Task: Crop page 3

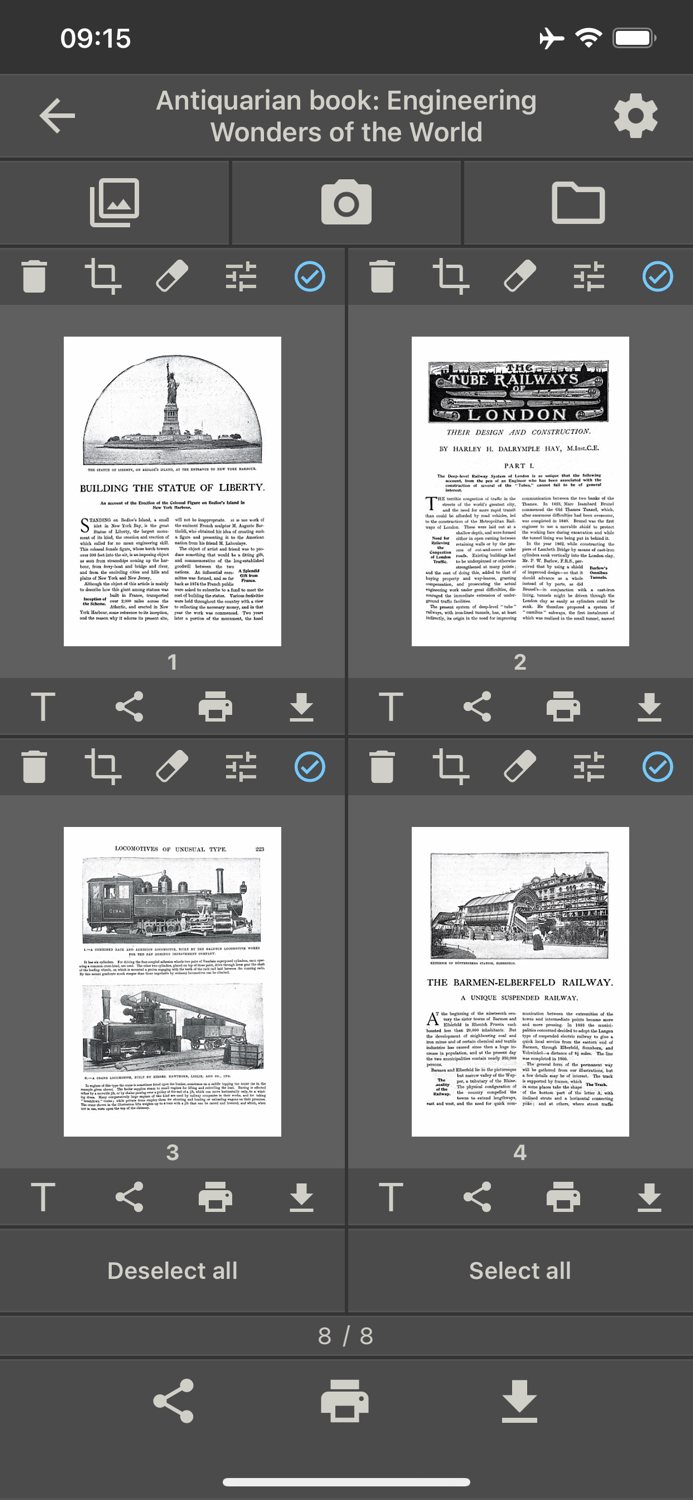Action: pyautogui.click(x=103, y=767)
